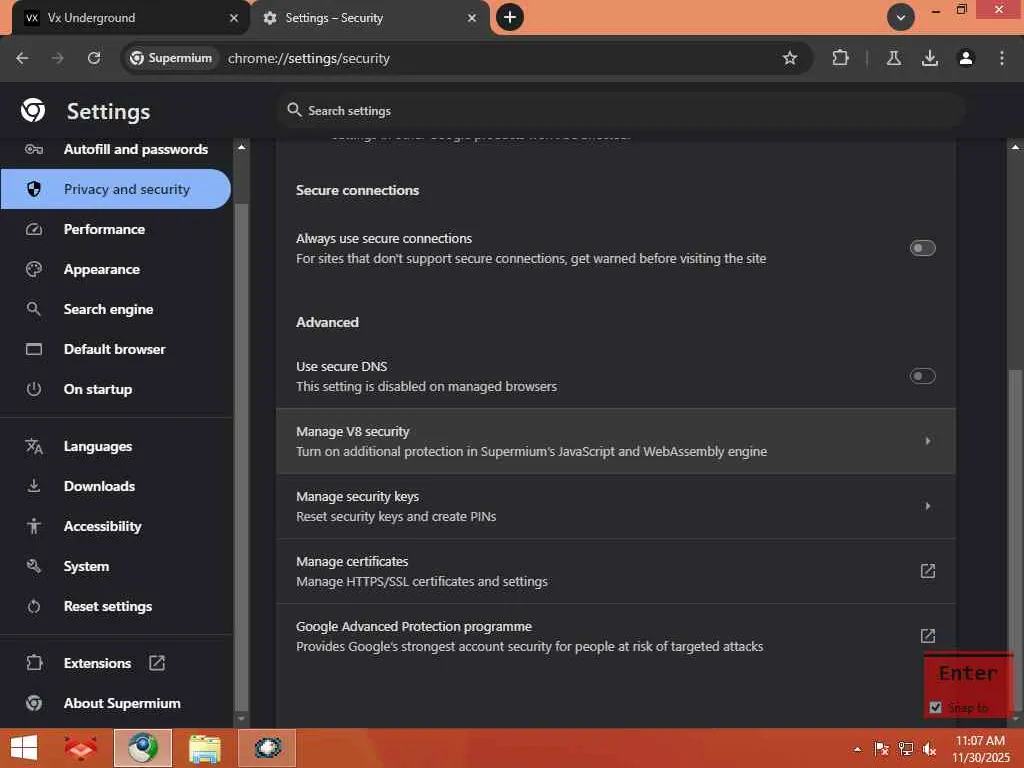Open Extensions from the sidebar

pyautogui.click(x=116, y=663)
